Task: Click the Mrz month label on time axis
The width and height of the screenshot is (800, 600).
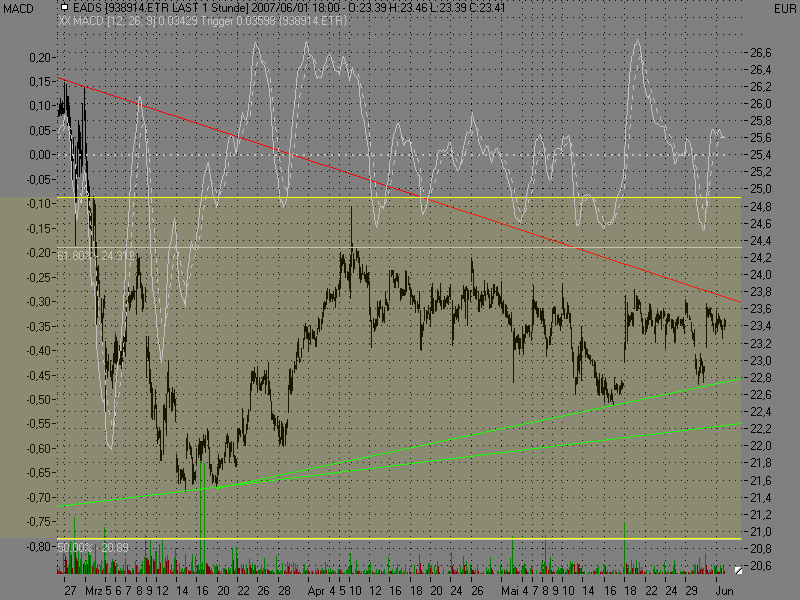Action: click(x=94, y=591)
